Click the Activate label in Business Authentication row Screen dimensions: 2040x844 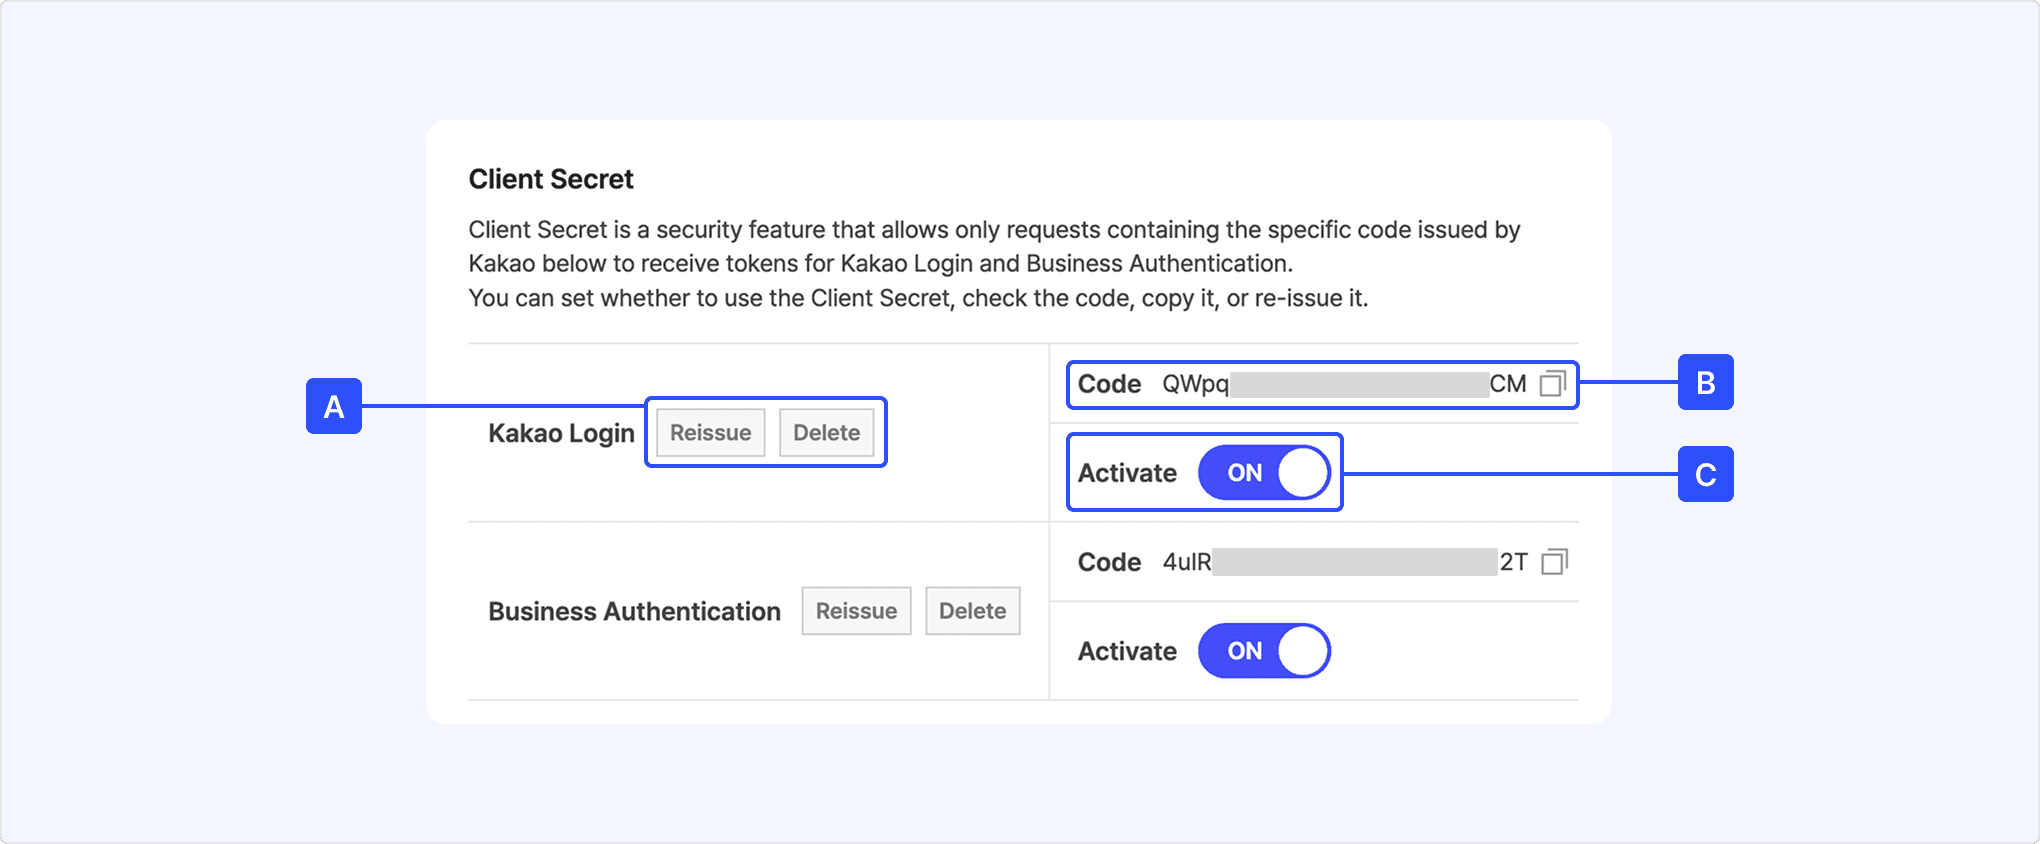(1127, 651)
